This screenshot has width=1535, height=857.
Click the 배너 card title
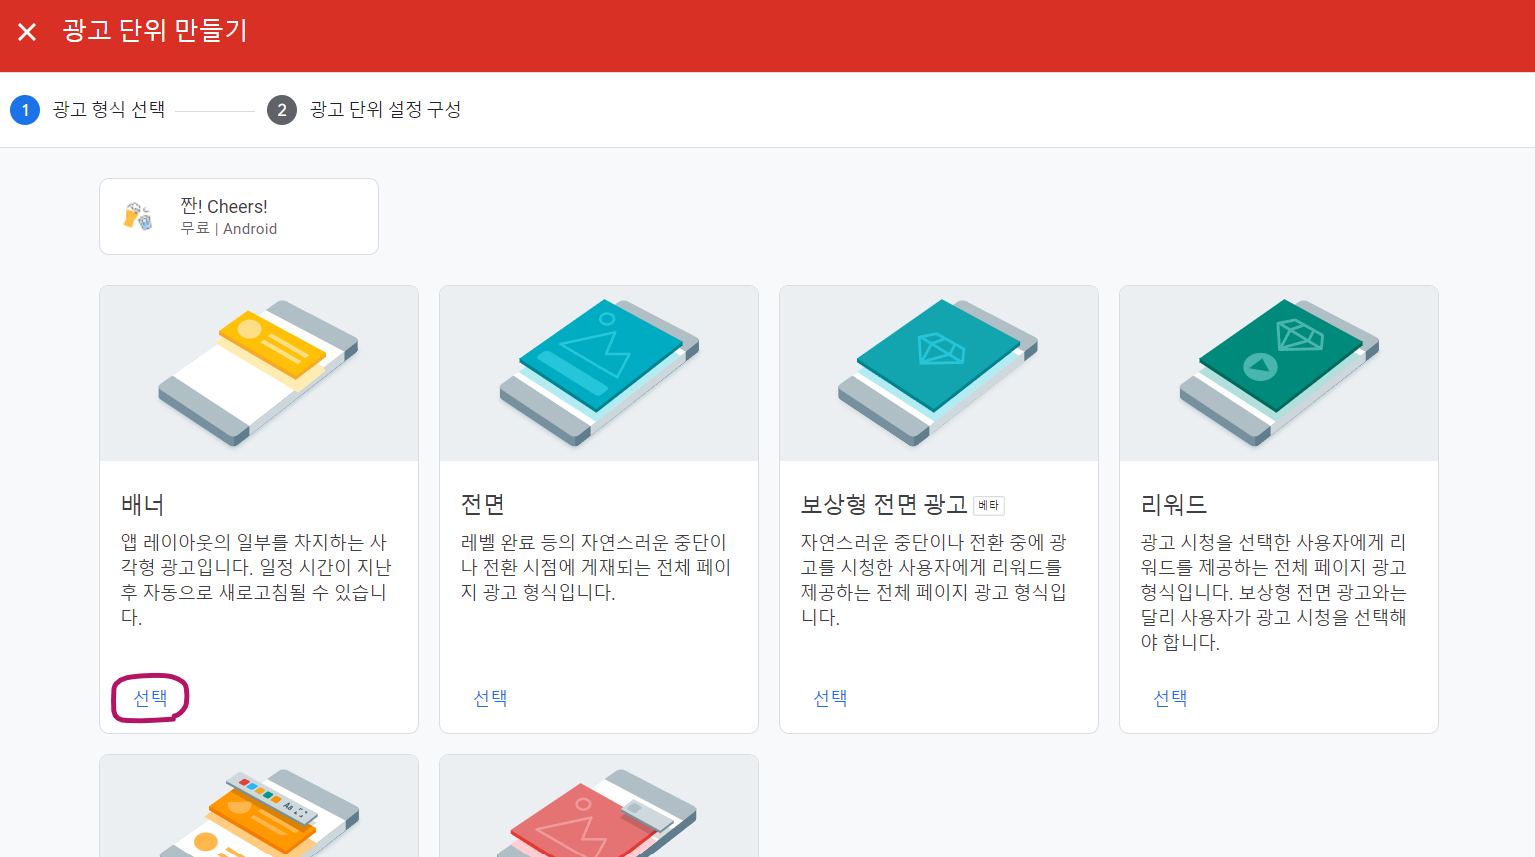tap(142, 505)
